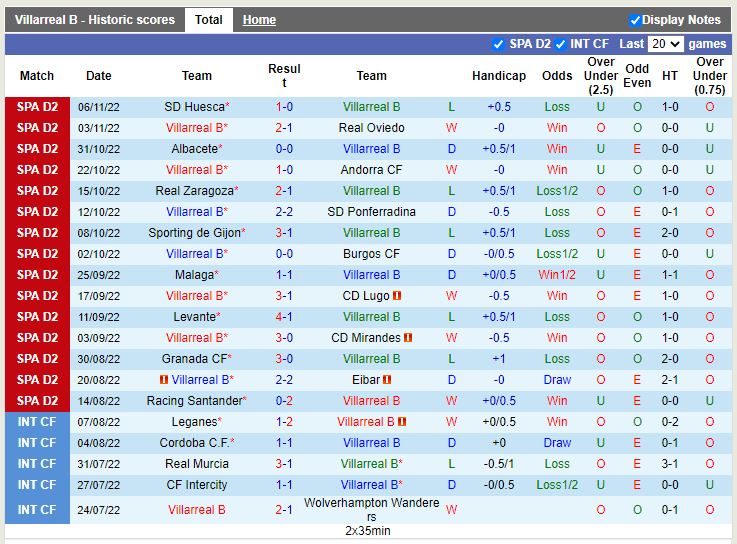Click the 1-0 score of SD Huesca match
Image resolution: width=737 pixels, height=544 pixels.
[x=284, y=107]
